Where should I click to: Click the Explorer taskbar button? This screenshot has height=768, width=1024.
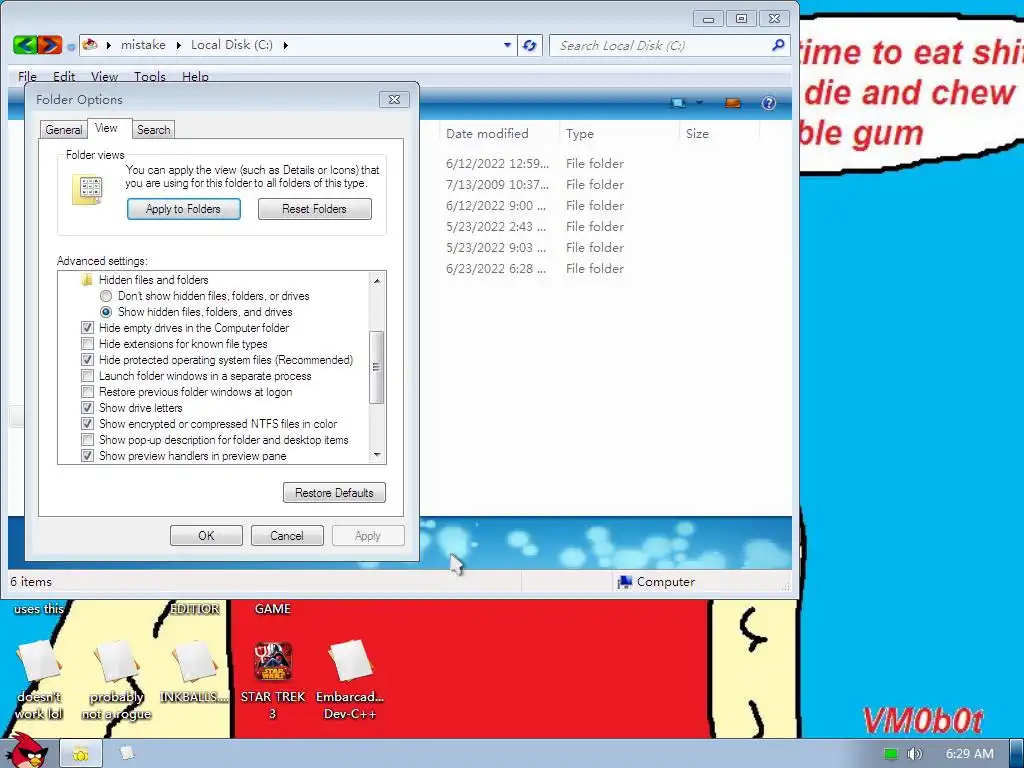pos(81,754)
